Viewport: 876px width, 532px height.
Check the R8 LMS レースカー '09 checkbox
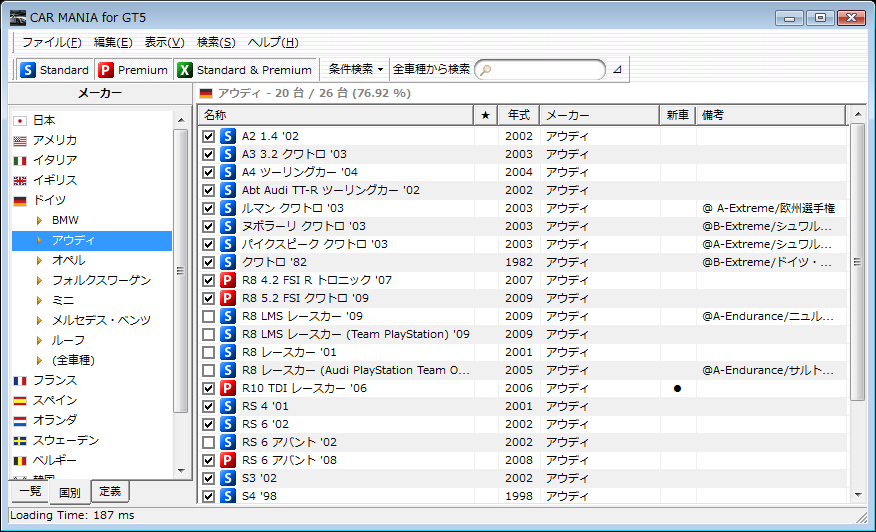tap(208, 316)
